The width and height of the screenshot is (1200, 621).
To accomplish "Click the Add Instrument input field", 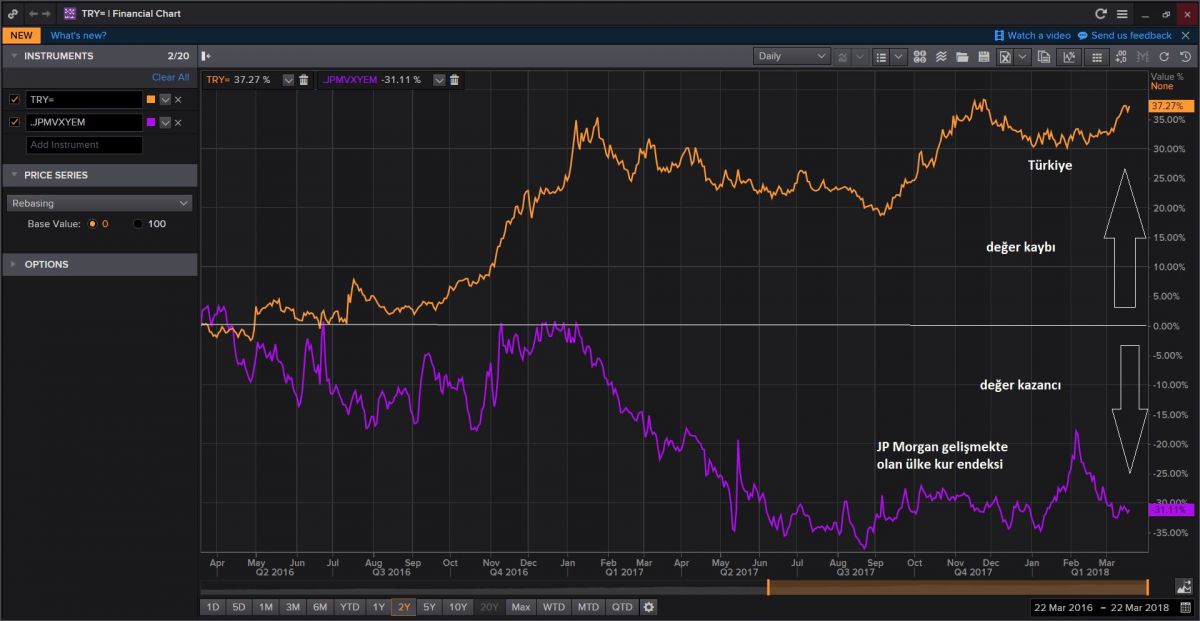I will (84, 145).
